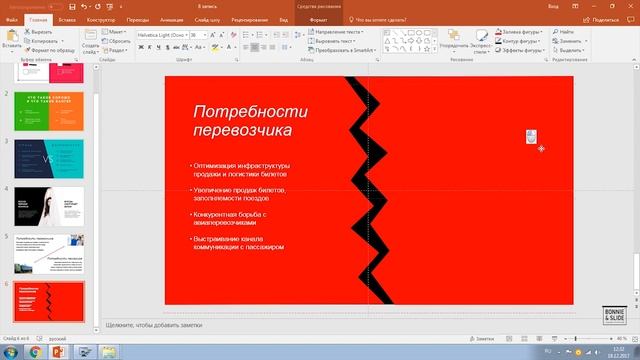Viewport: 640px width, 360px height.
Task: Select the right arrow shape in gallery
Action: [411, 41]
